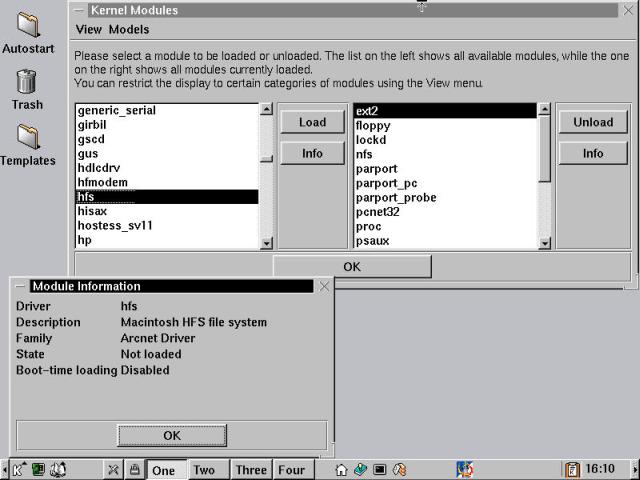Select the hisax module in available list

93,212
